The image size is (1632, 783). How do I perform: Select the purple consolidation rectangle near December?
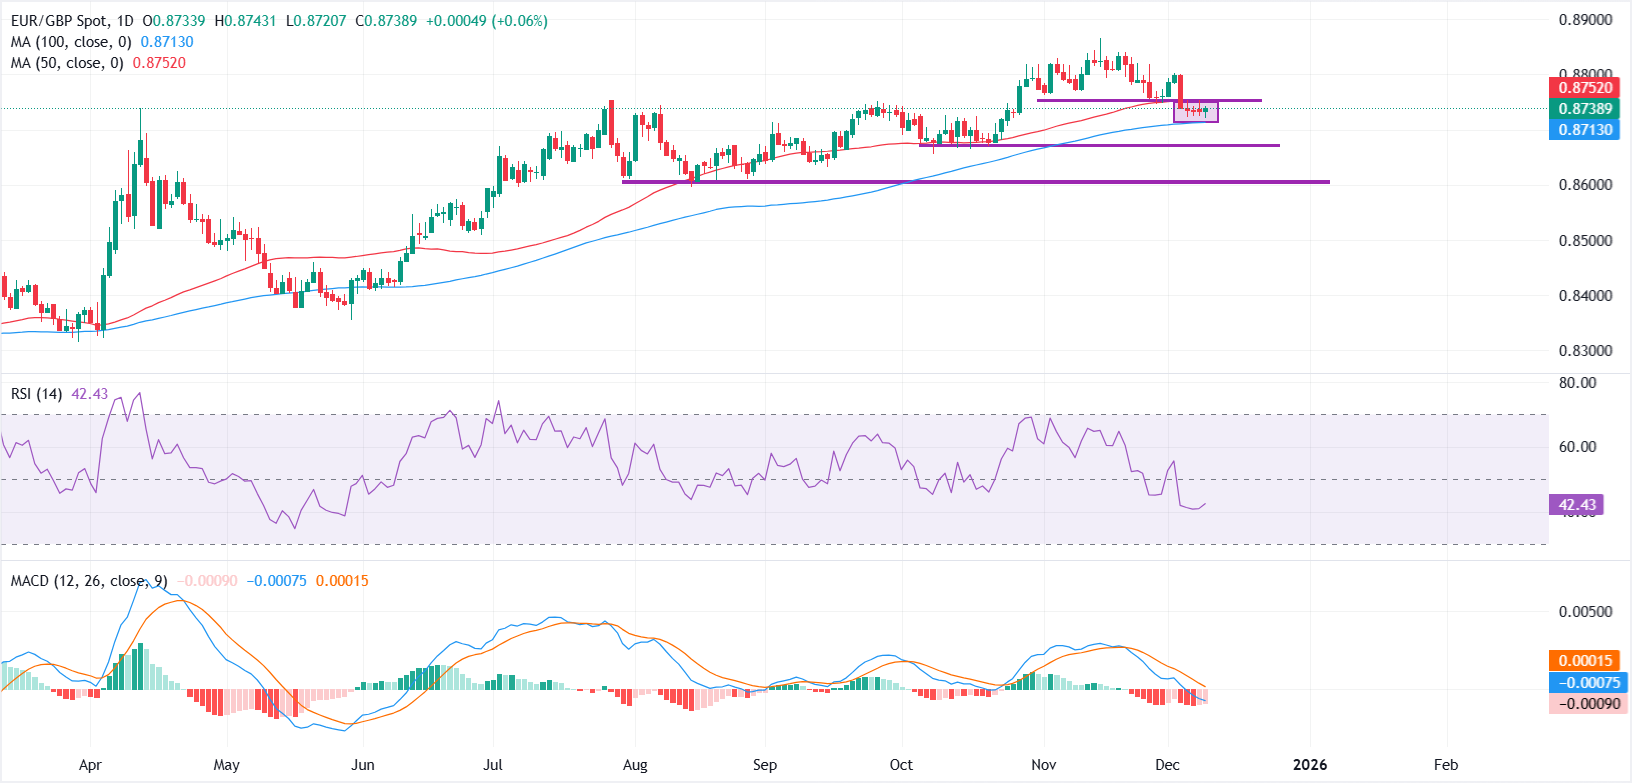[x=1196, y=112]
